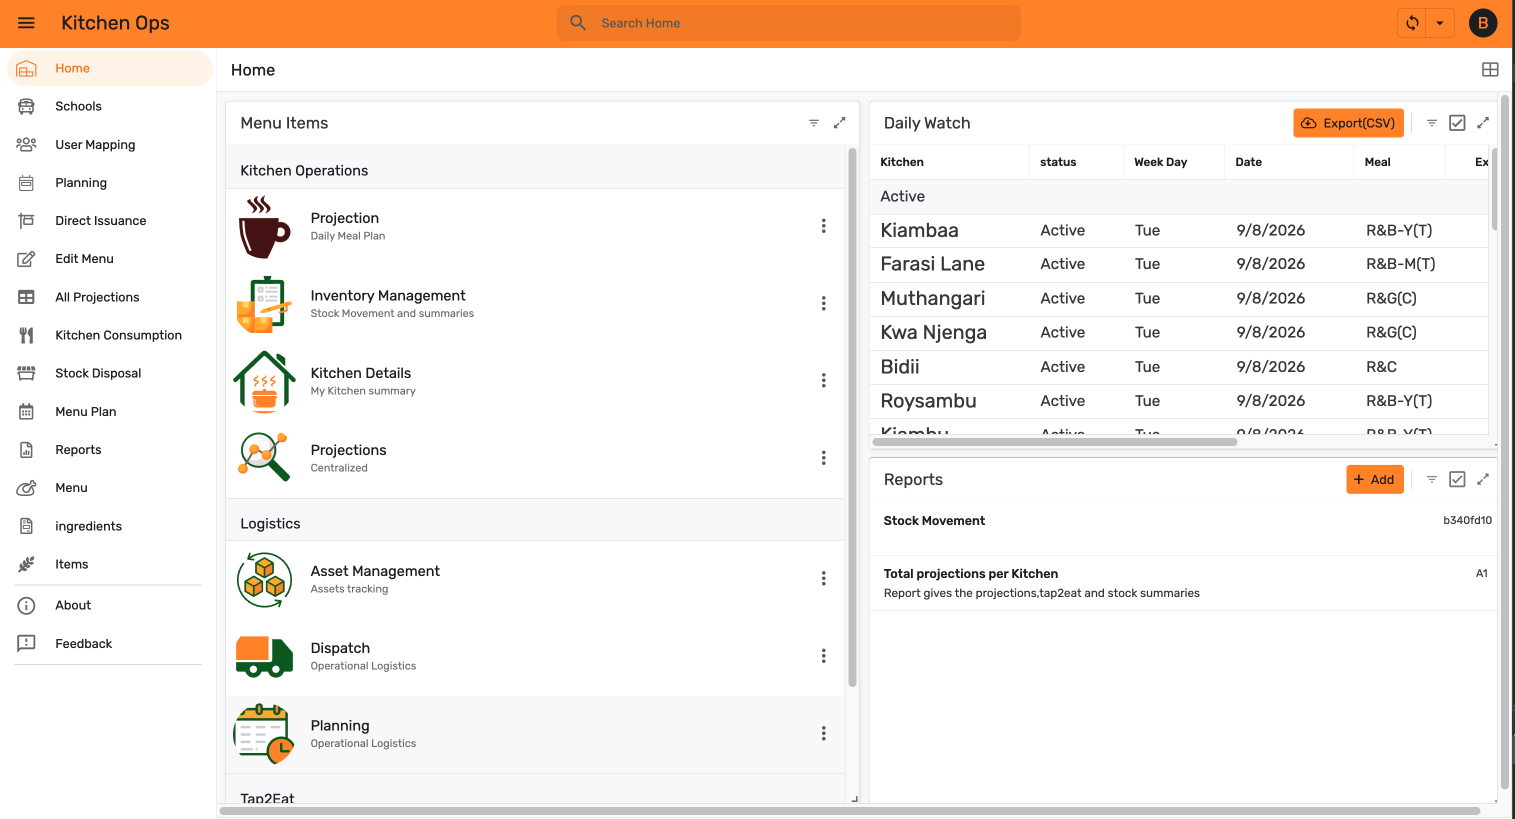Image resolution: width=1515 pixels, height=819 pixels.
Task: Open the Projection coffee cup icon
Action: [x=264, y=227]
